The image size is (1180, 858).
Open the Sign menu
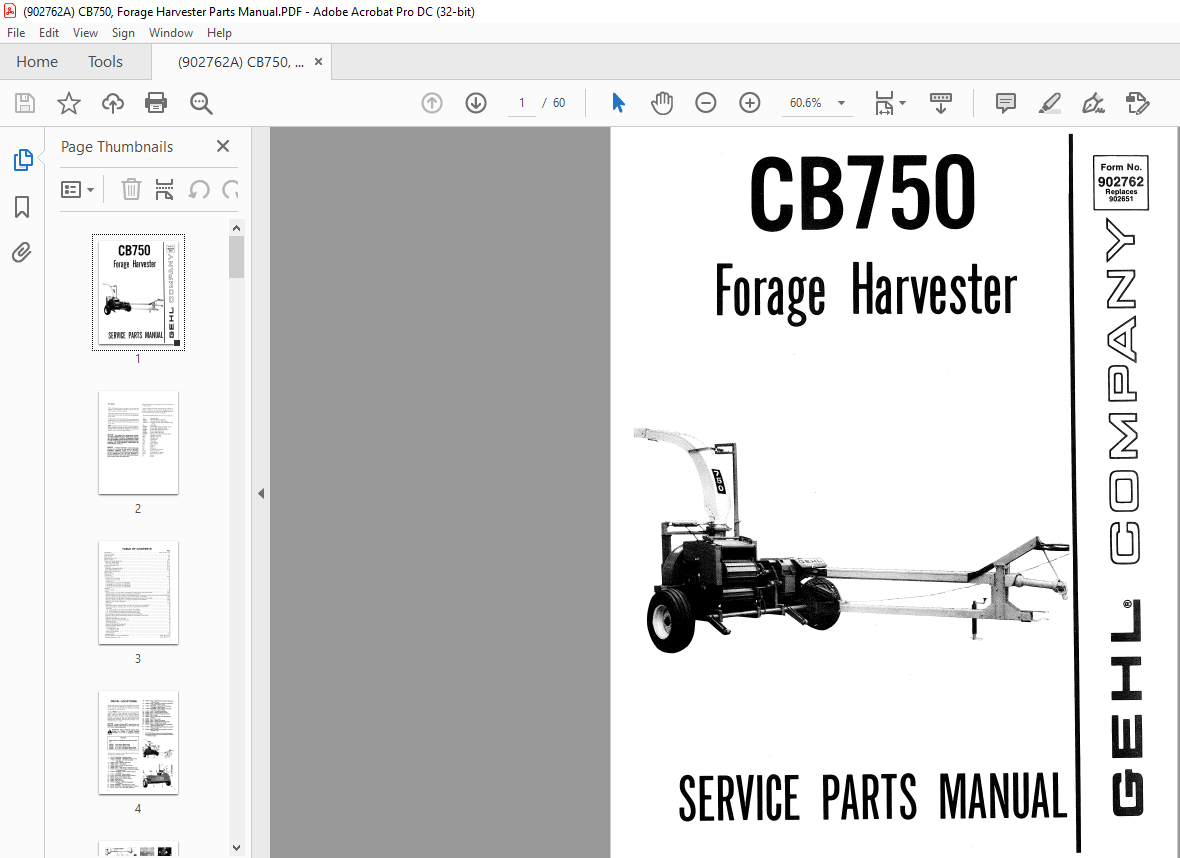[x=123, y=32]
